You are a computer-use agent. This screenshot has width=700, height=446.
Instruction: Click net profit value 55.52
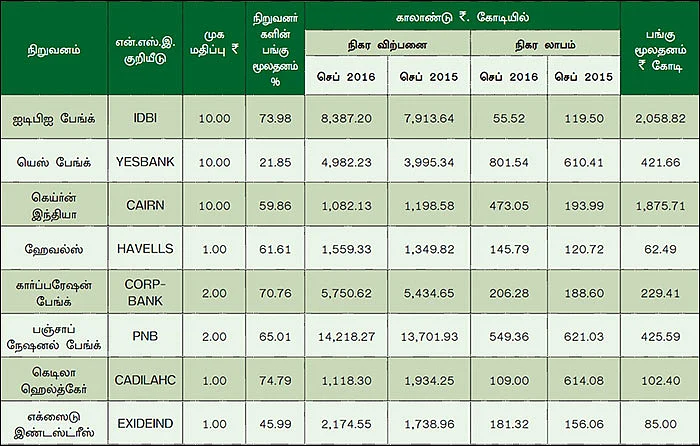[x=509, y=118]
